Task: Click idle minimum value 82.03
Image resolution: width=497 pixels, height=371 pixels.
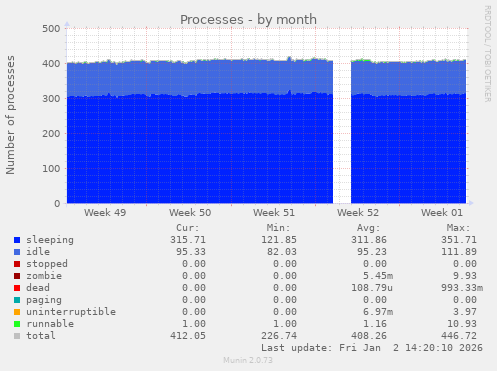Action: click(282, 252)
